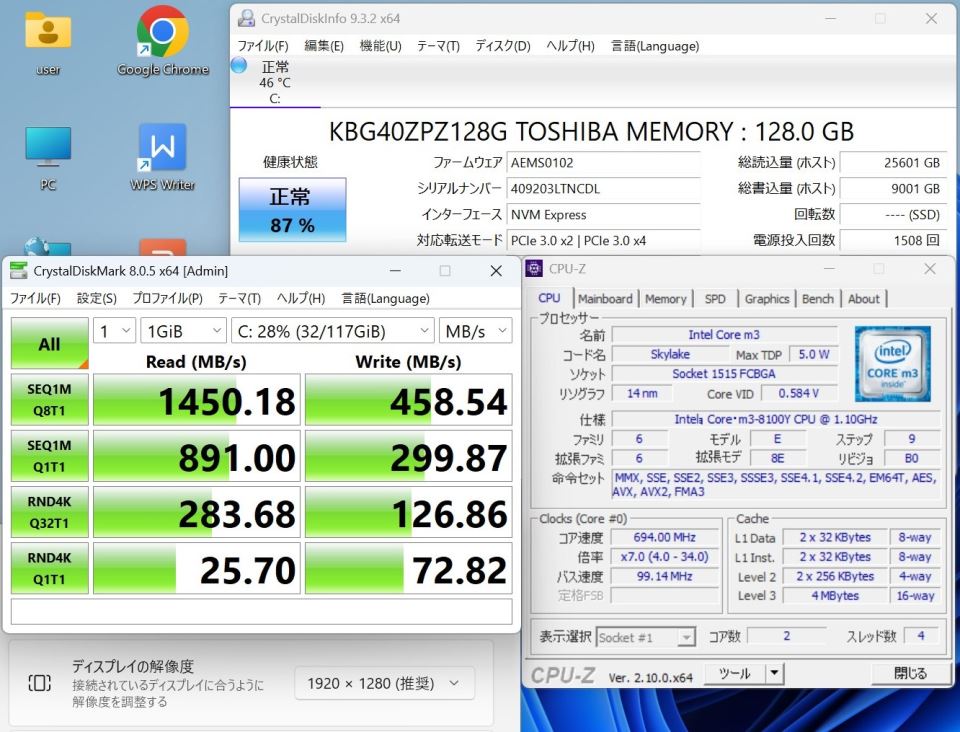Open the C: 28% (32/117GiB) drive dropdown
This screenshot has width=960, height=732.
tap(332, 331)
